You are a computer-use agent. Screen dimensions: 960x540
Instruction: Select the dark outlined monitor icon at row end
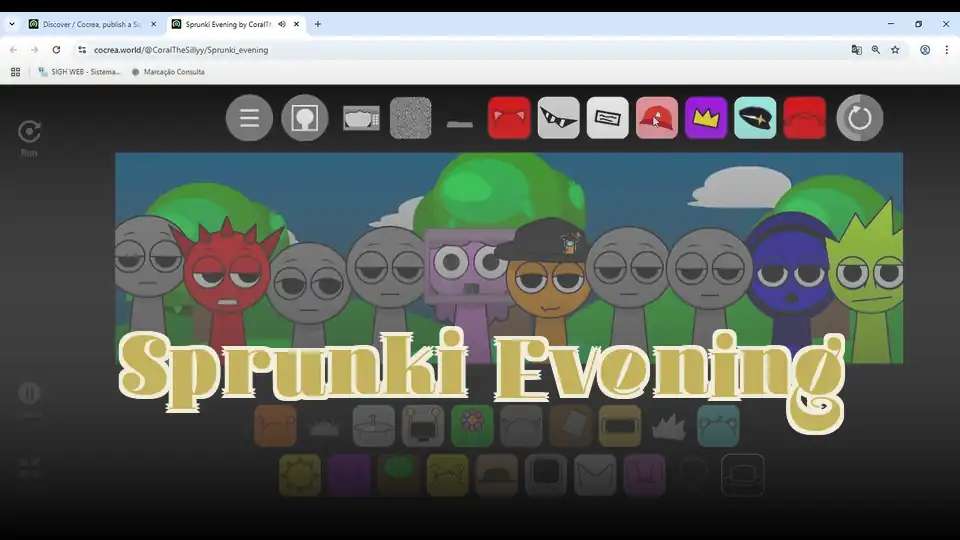[x=743, y=474]
